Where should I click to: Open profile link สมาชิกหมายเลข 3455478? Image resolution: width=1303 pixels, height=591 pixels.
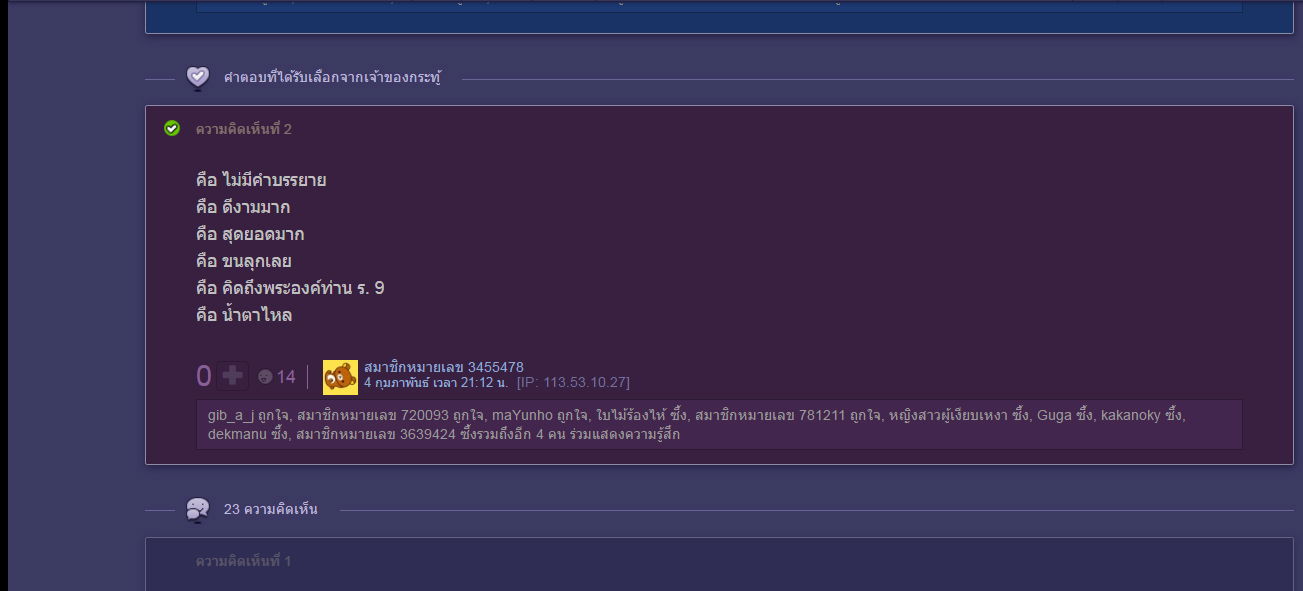coord(443,367)
